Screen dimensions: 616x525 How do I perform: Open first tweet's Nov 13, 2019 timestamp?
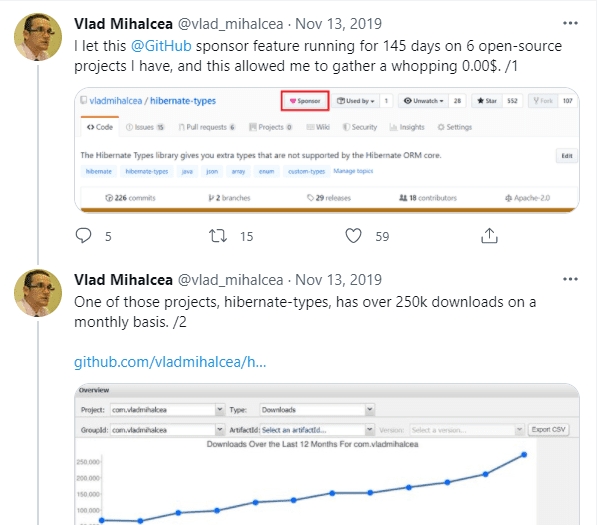[338, 24]
